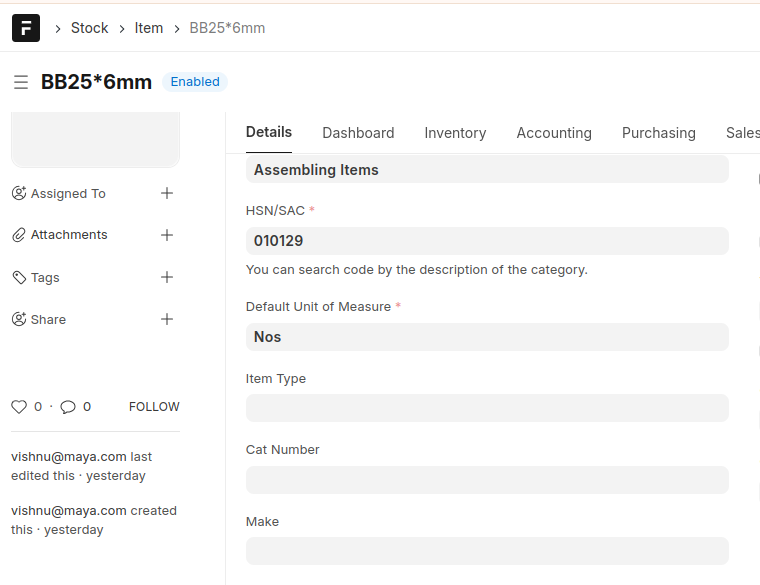The image size is (760, 585).
Task: Click the FOLLOW button
Action: point(154,407)
